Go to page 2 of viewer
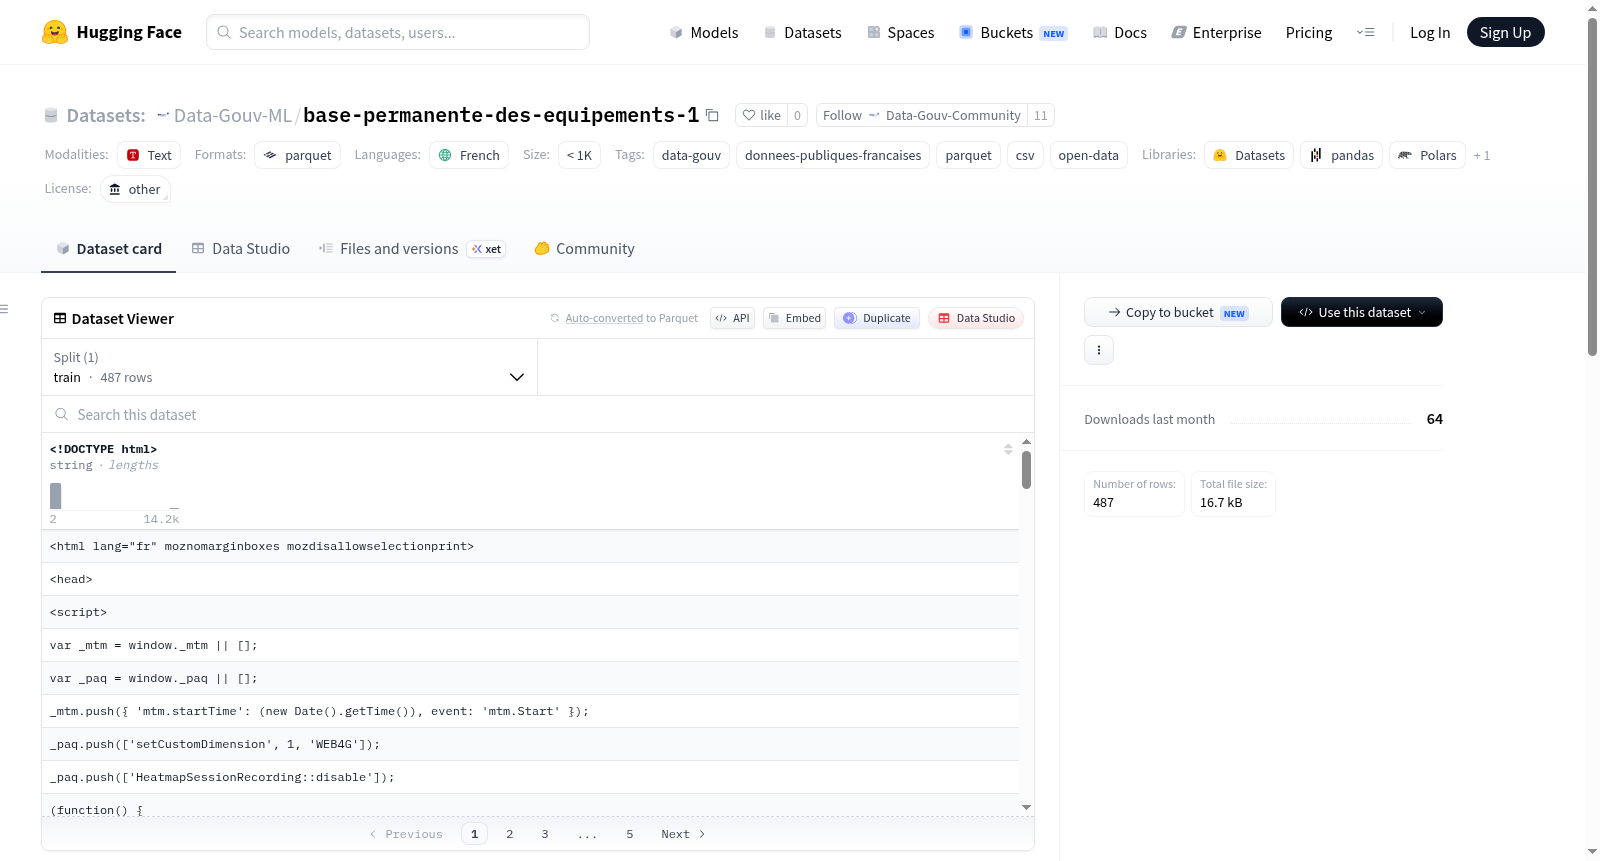Screen dimensions: 1600x861 pos(510,834)
